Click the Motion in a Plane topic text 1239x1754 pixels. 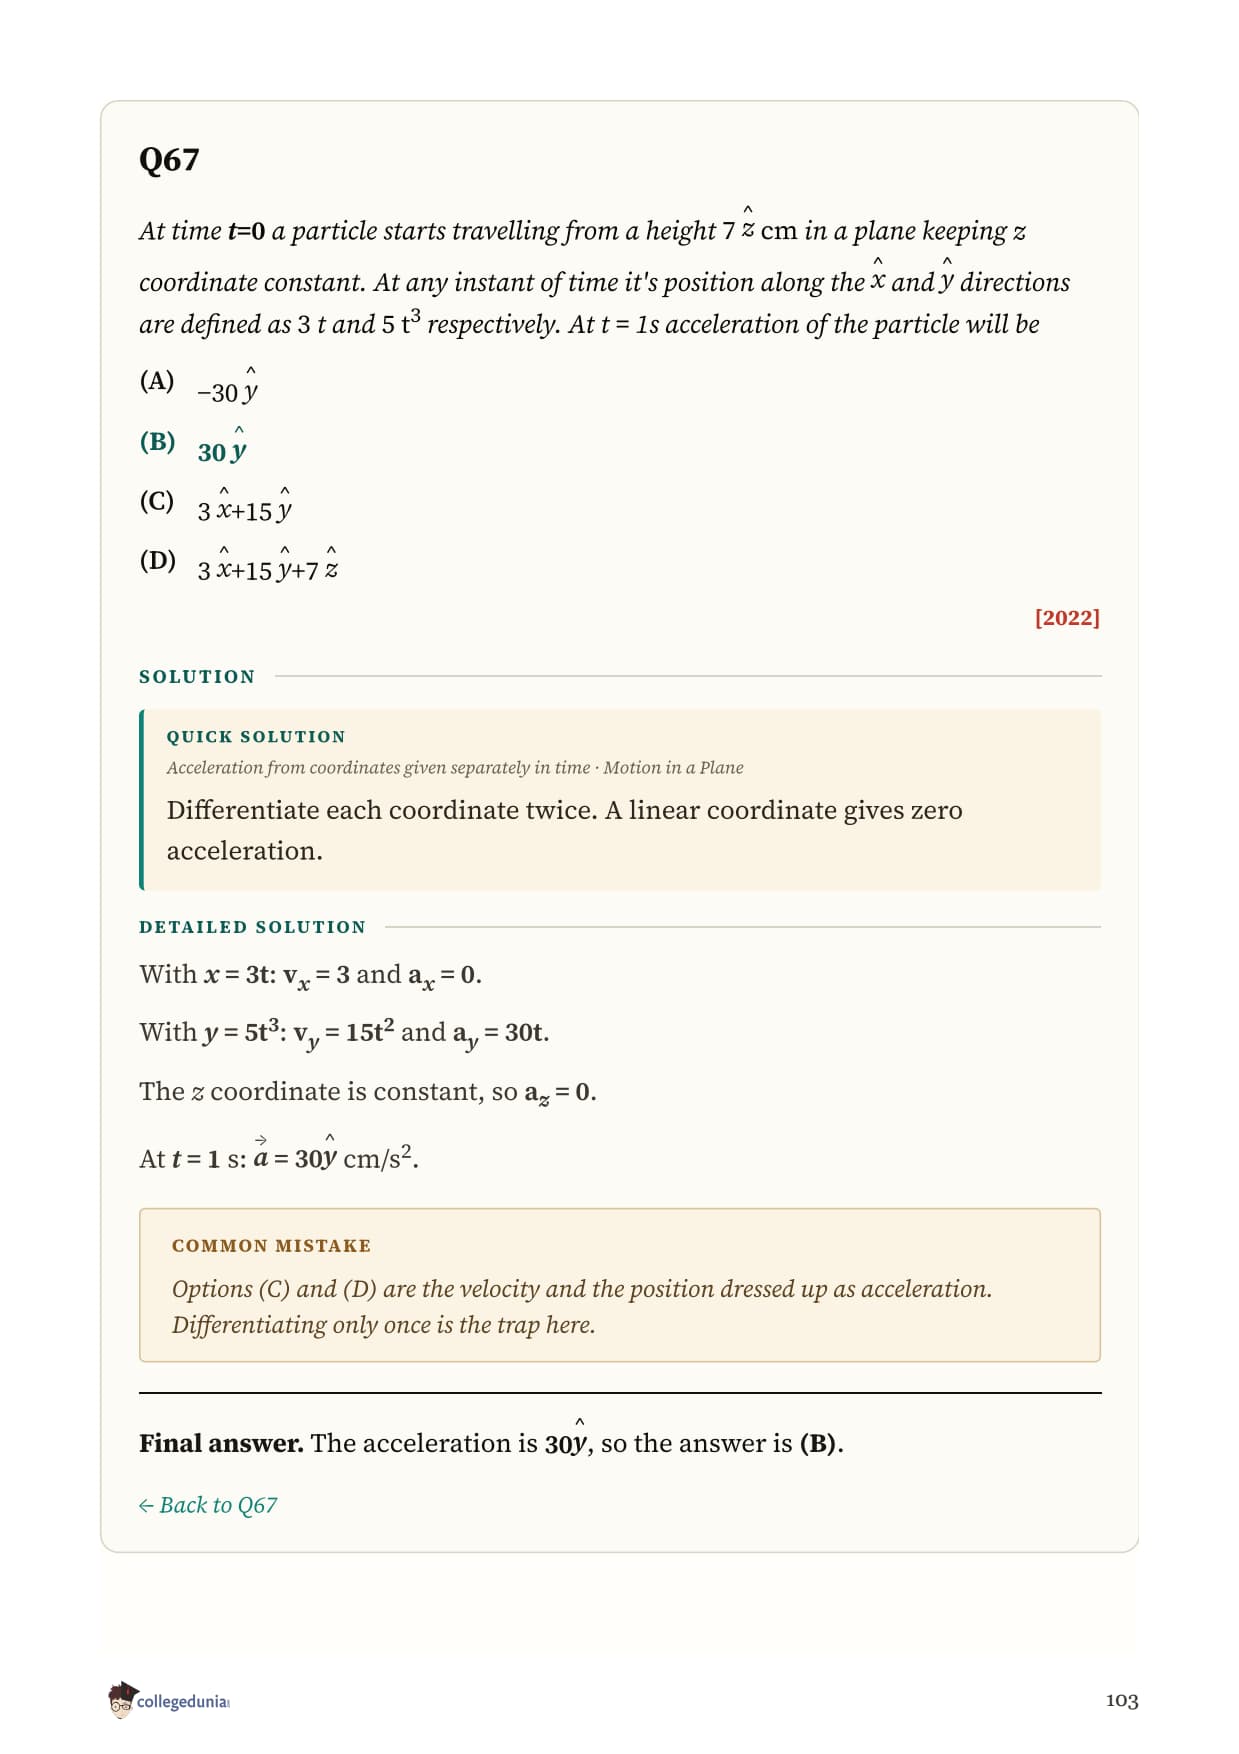point(673,768)
